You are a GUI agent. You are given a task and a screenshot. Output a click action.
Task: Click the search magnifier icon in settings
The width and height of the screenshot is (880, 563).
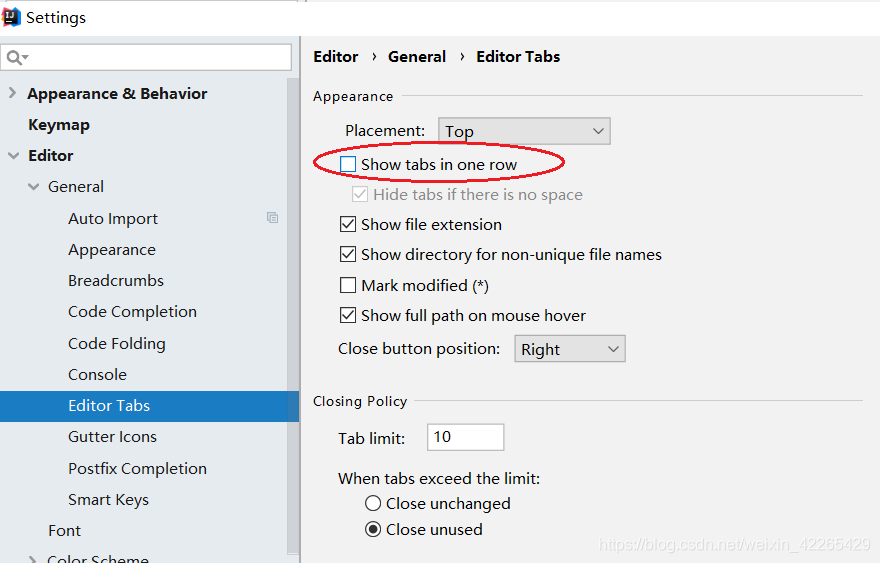coord(17,57)
